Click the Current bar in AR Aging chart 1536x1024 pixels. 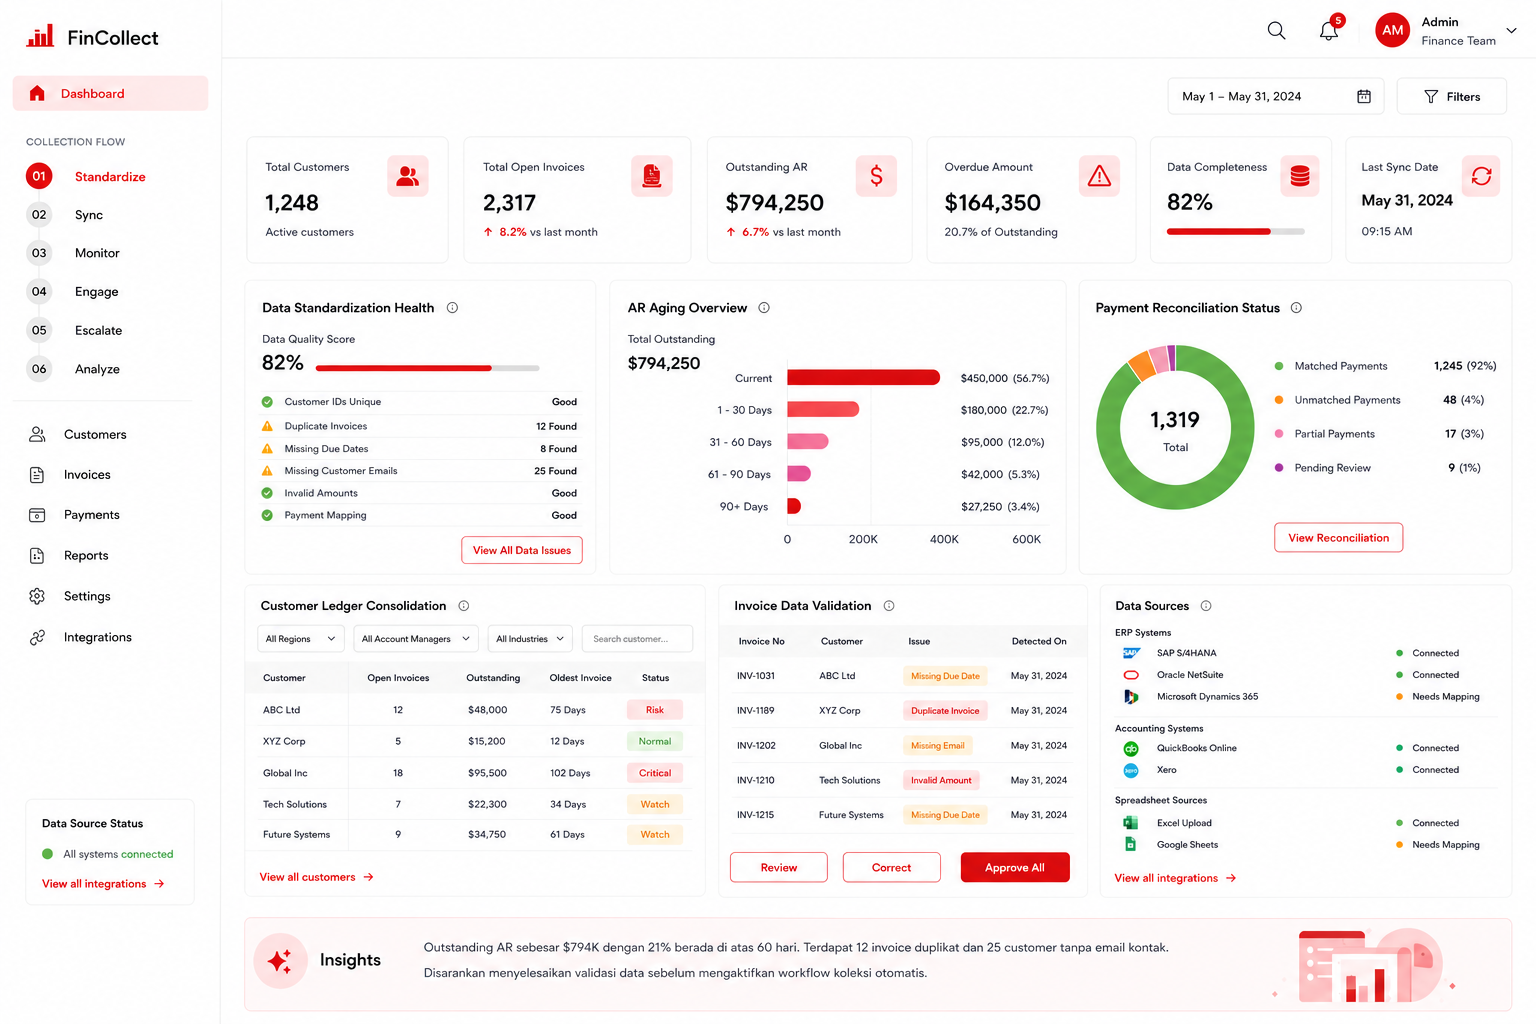pyautogui.click(x=864, y=378)
